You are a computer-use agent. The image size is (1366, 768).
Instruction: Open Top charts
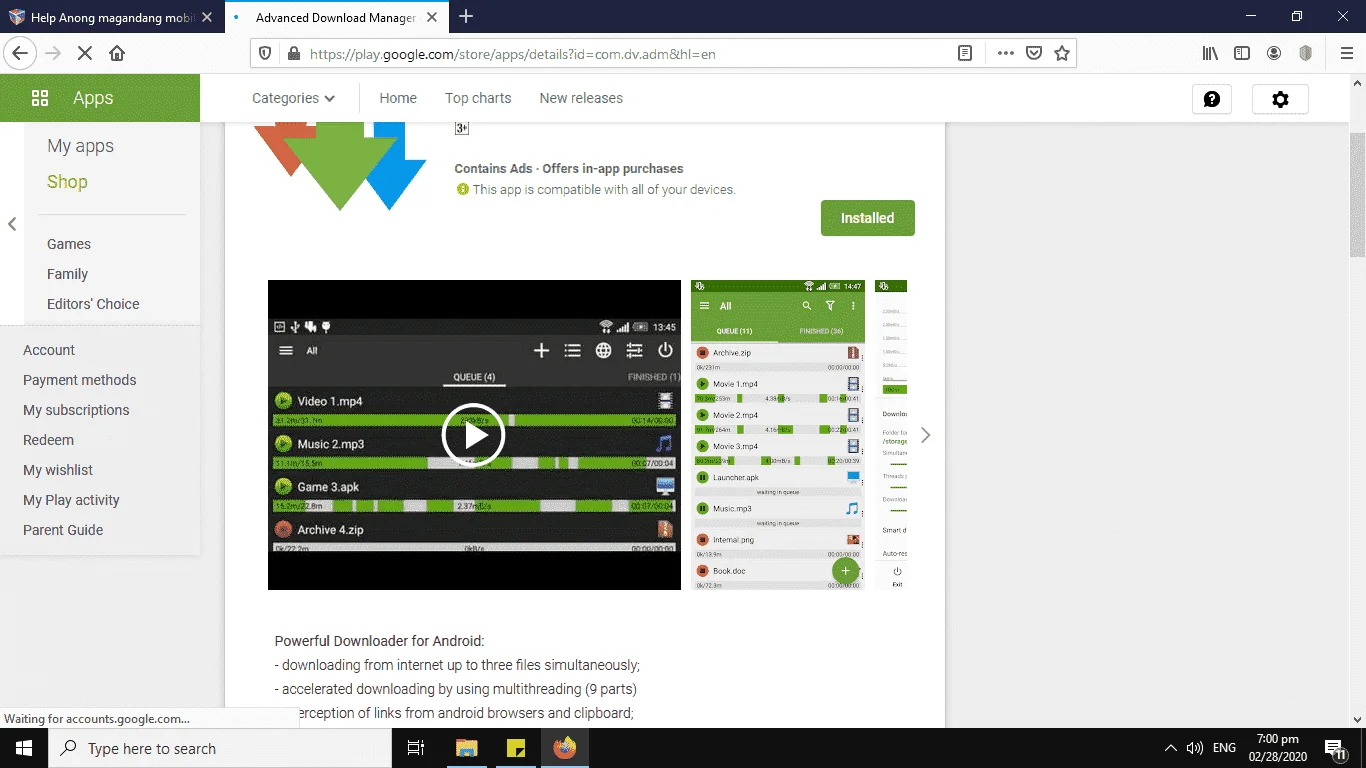[x=478, y=98]
